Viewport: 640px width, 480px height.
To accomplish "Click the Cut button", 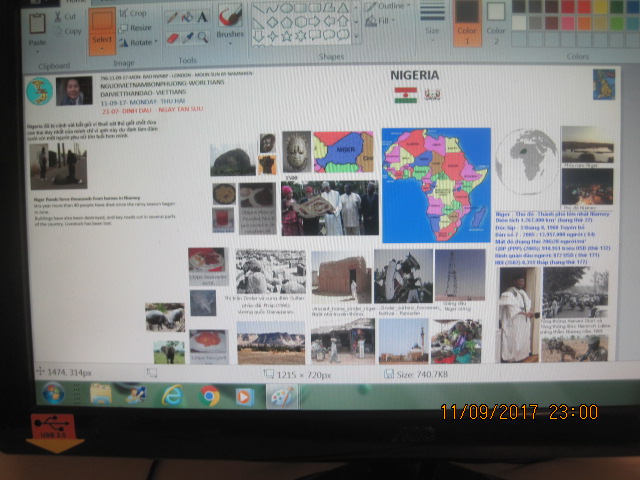I will click(x=65, y=17).
